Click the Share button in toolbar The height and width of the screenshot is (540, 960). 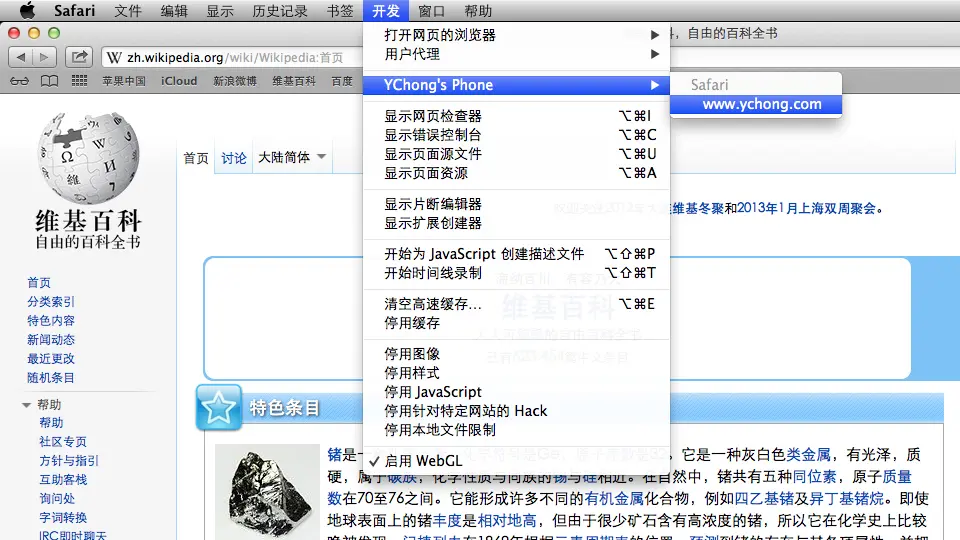coord(79,57)
